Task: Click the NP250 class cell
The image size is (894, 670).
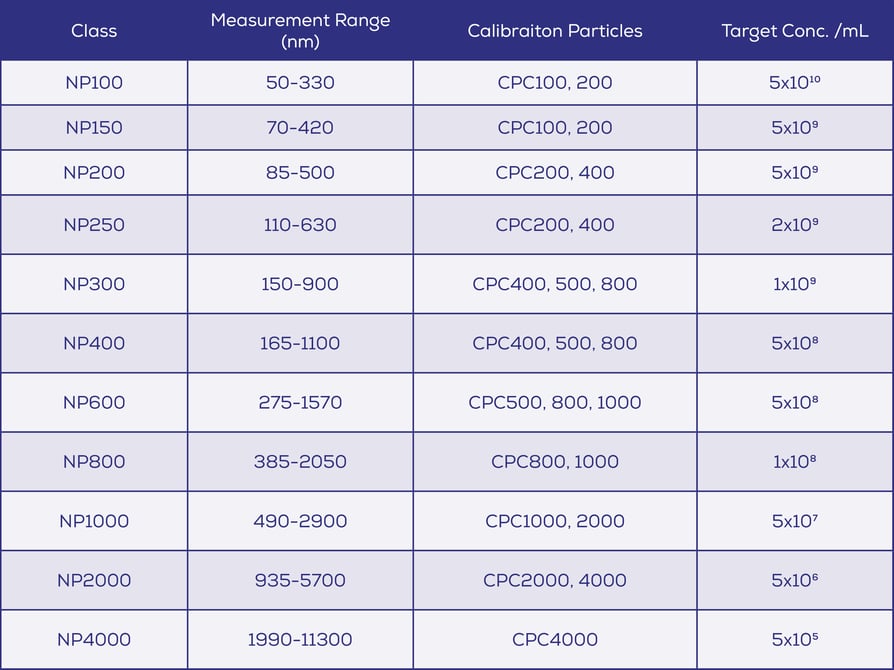Action: click(x=94, y=225)
